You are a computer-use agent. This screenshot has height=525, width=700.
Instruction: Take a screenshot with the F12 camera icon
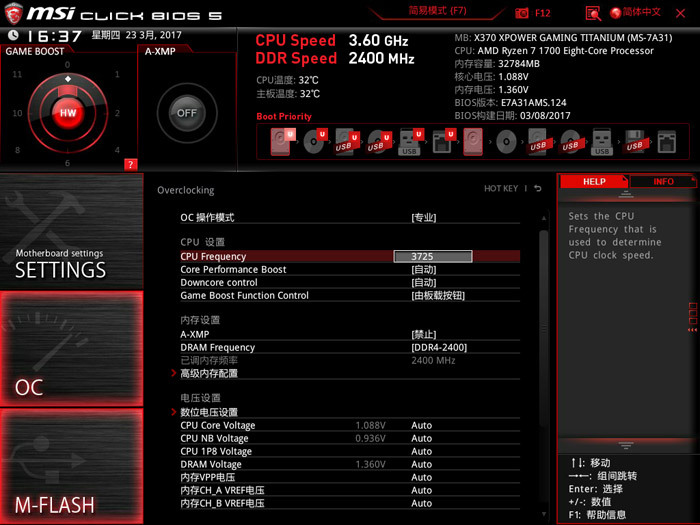click(521, 13)
